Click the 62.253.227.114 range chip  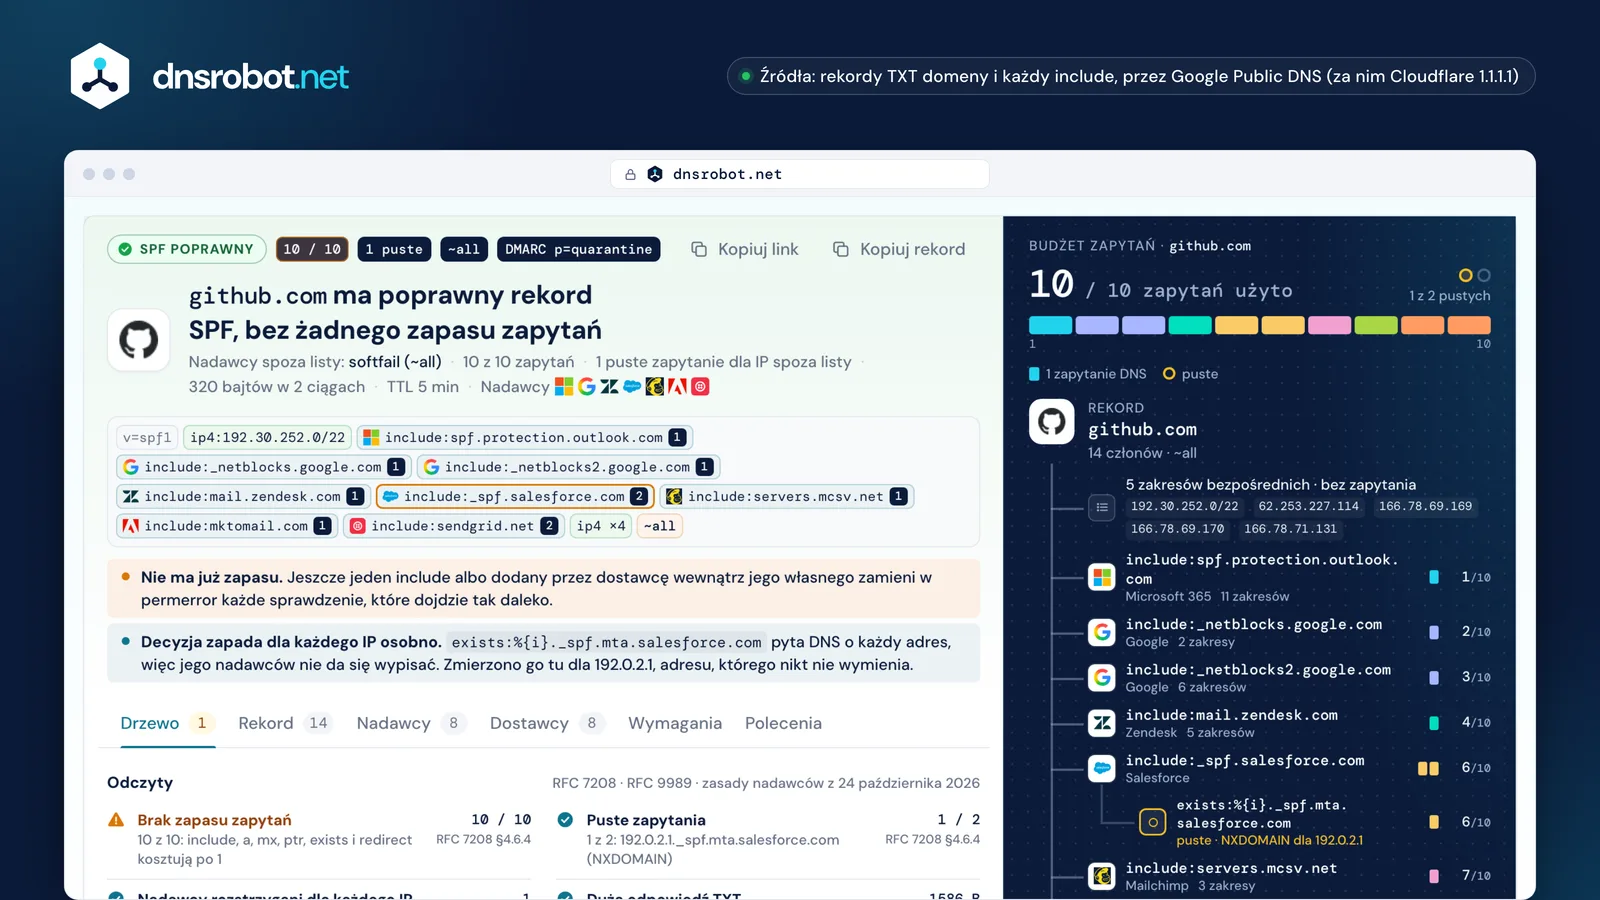tap(1308, 506)
